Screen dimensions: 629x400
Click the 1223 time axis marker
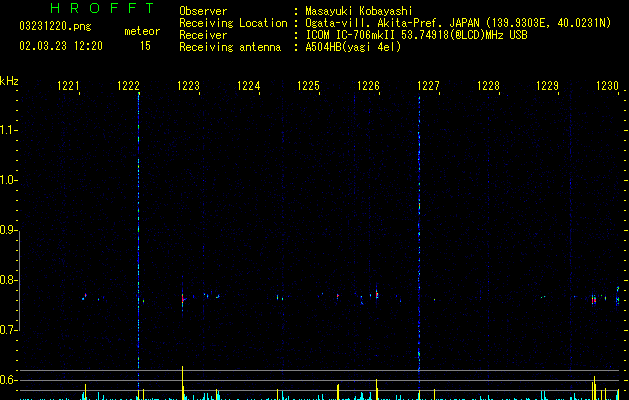click(188, 85)
